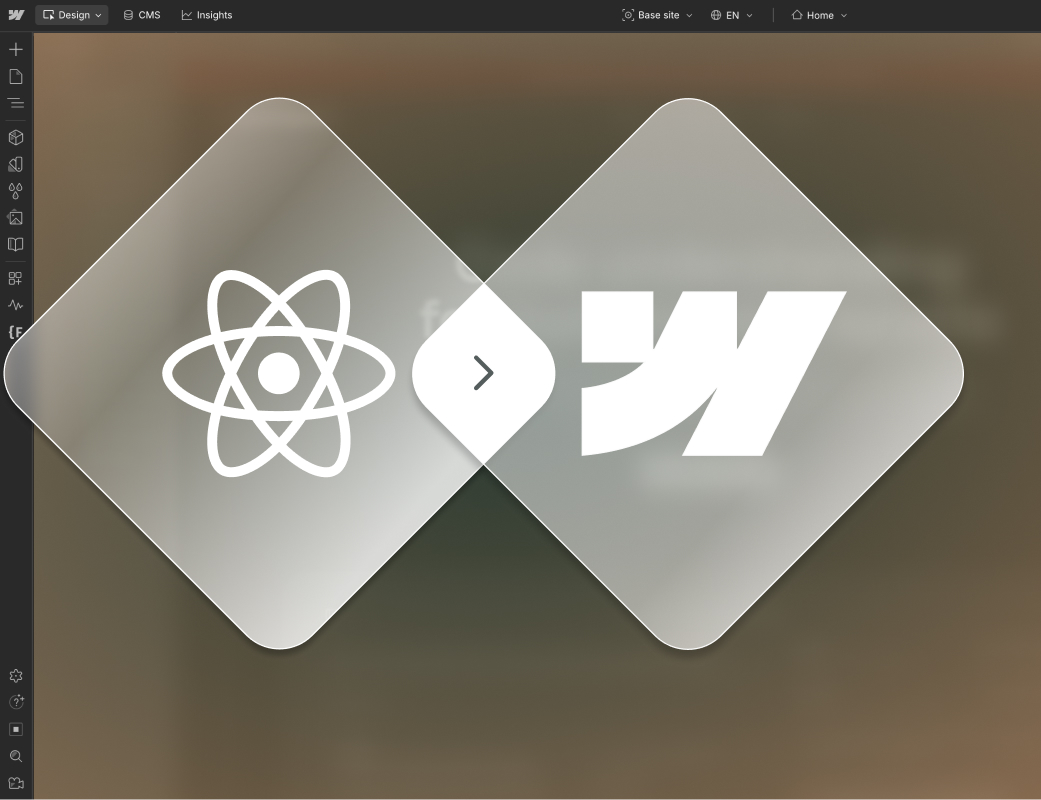The height and width of the screenshot is (800, 1041).
Task: Switch to the CMS view
Action: click(142, 15)
